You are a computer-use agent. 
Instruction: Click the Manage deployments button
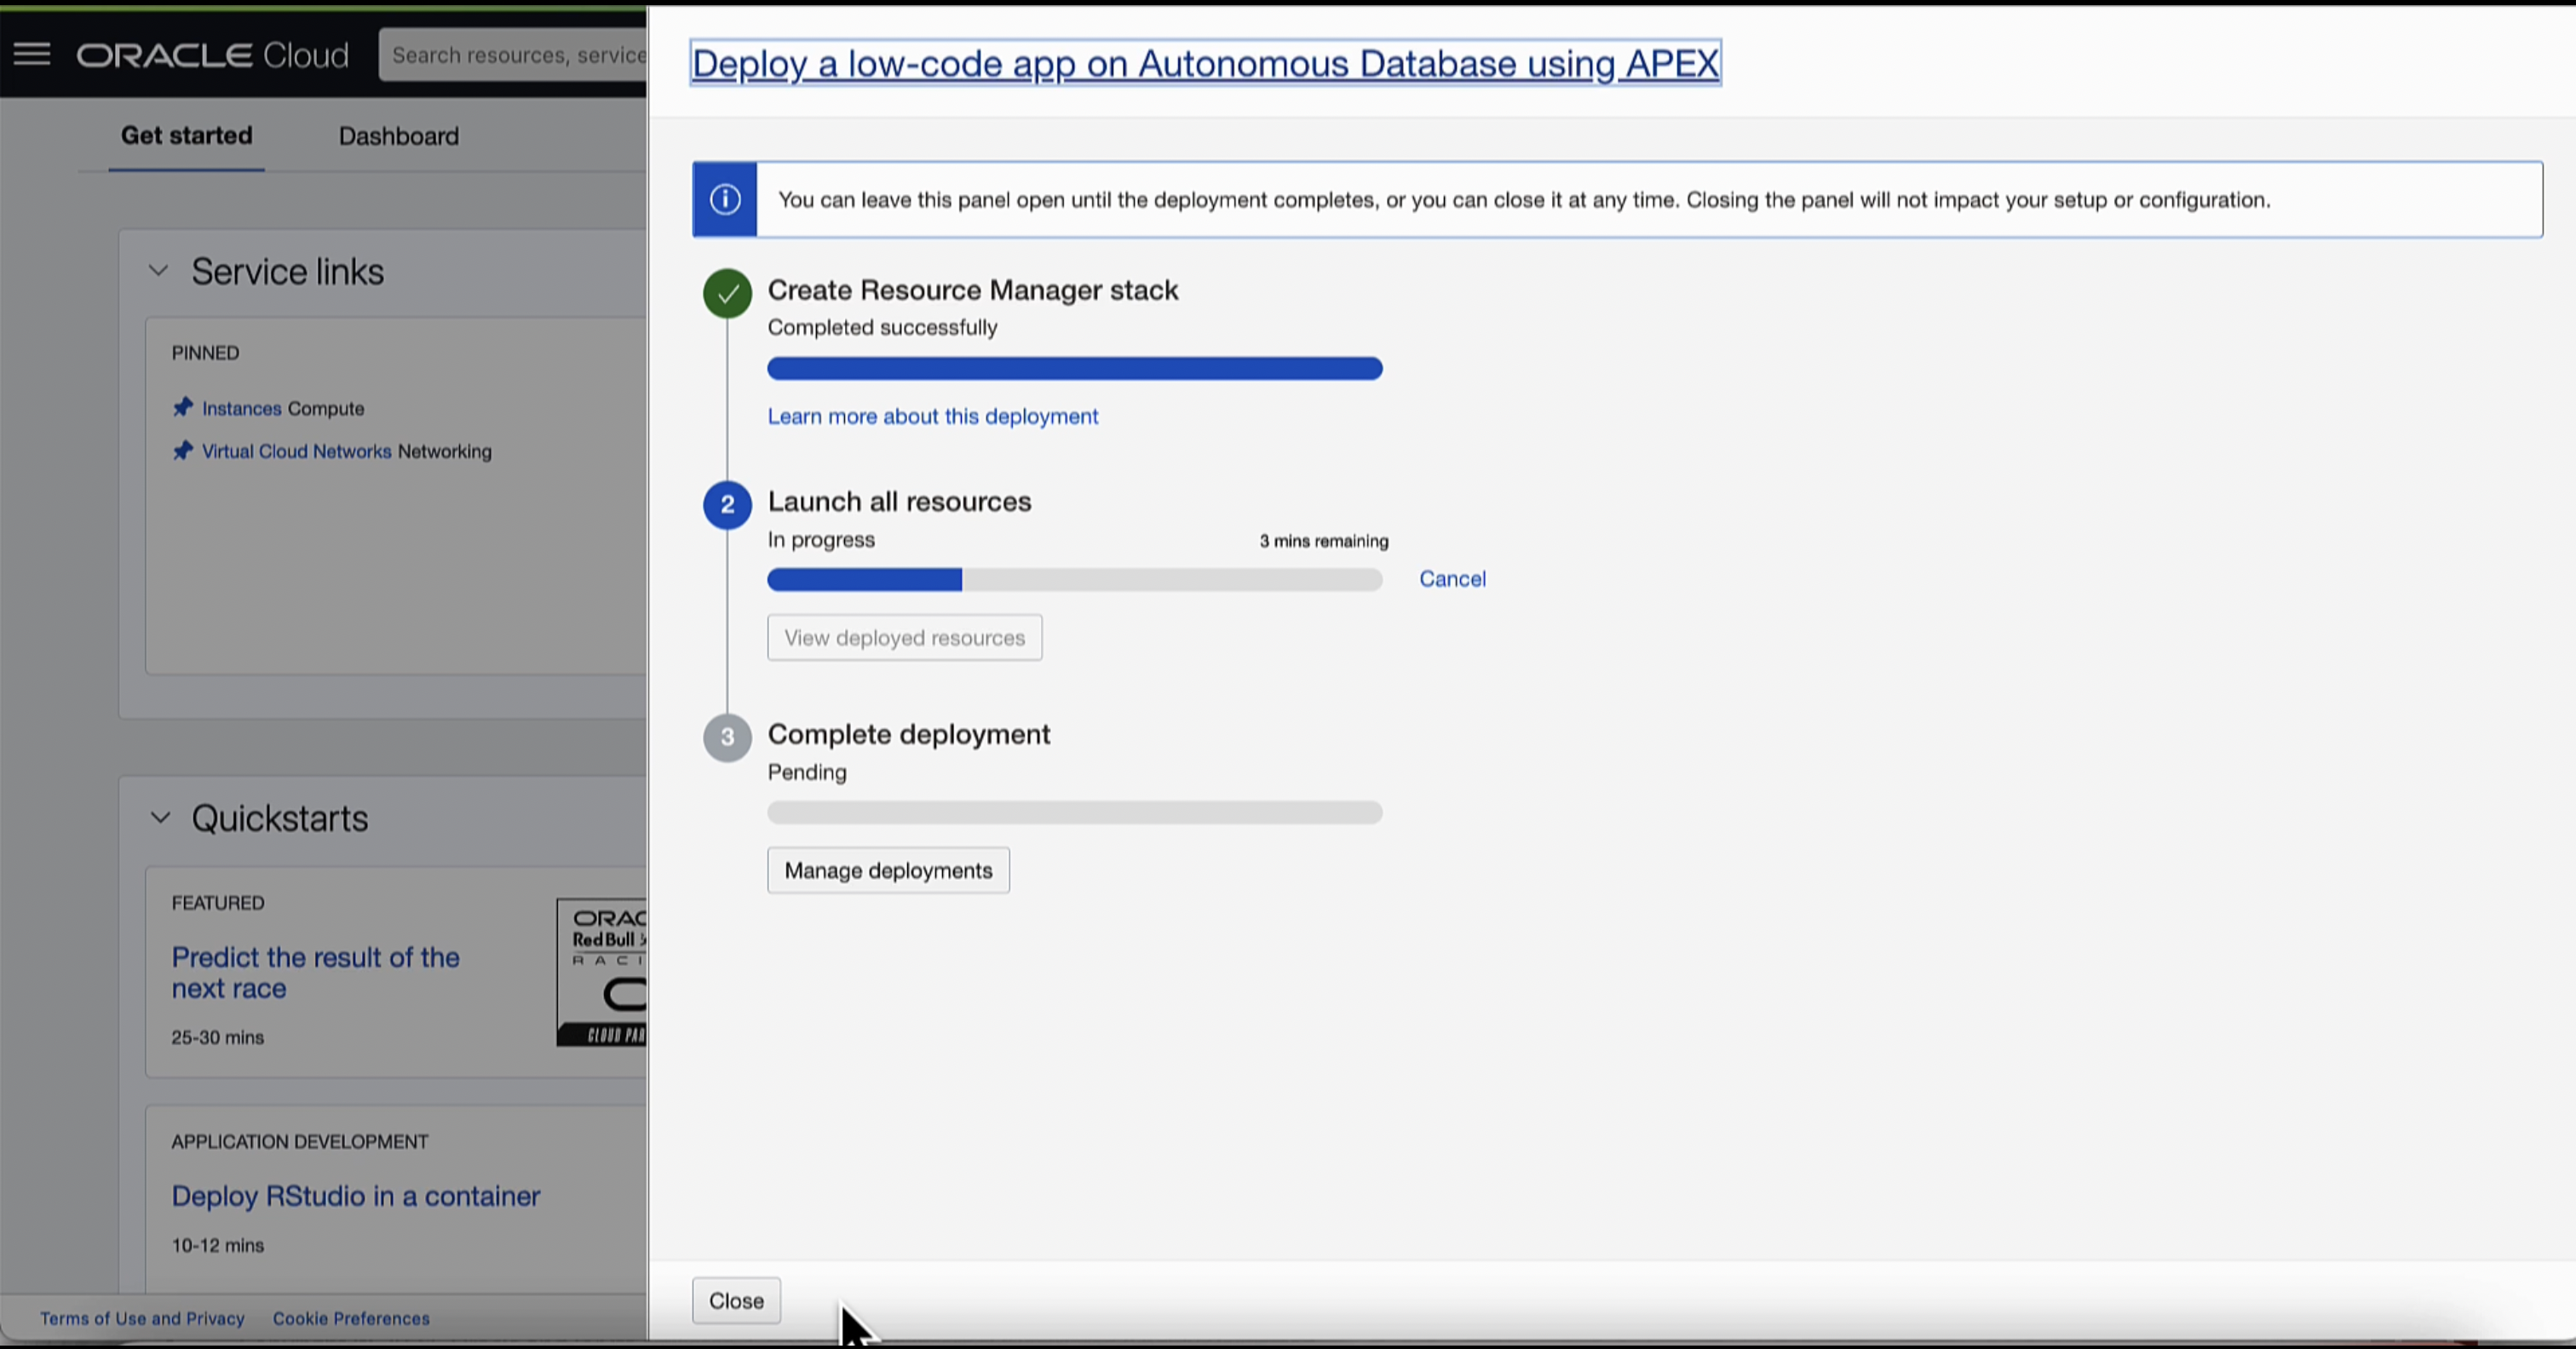point(888,871)
